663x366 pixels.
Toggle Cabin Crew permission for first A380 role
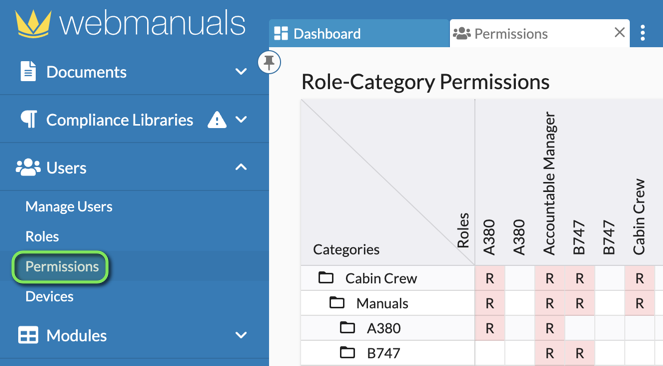490,278
